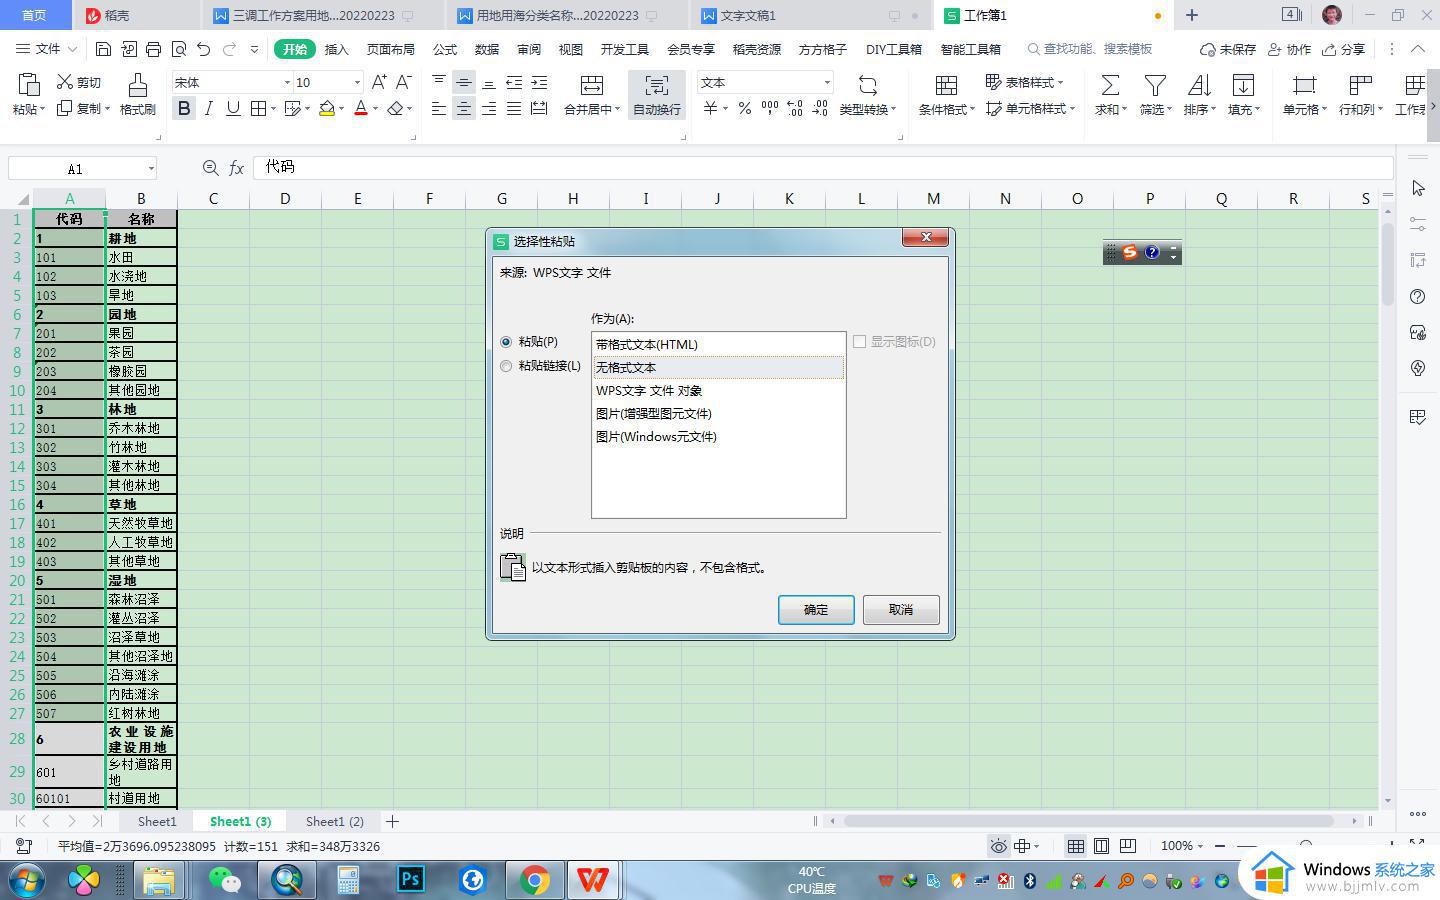The height and width of the screenshot is (900, 1440).
Task: Apply percent style format
Action: tap(744, 108)
